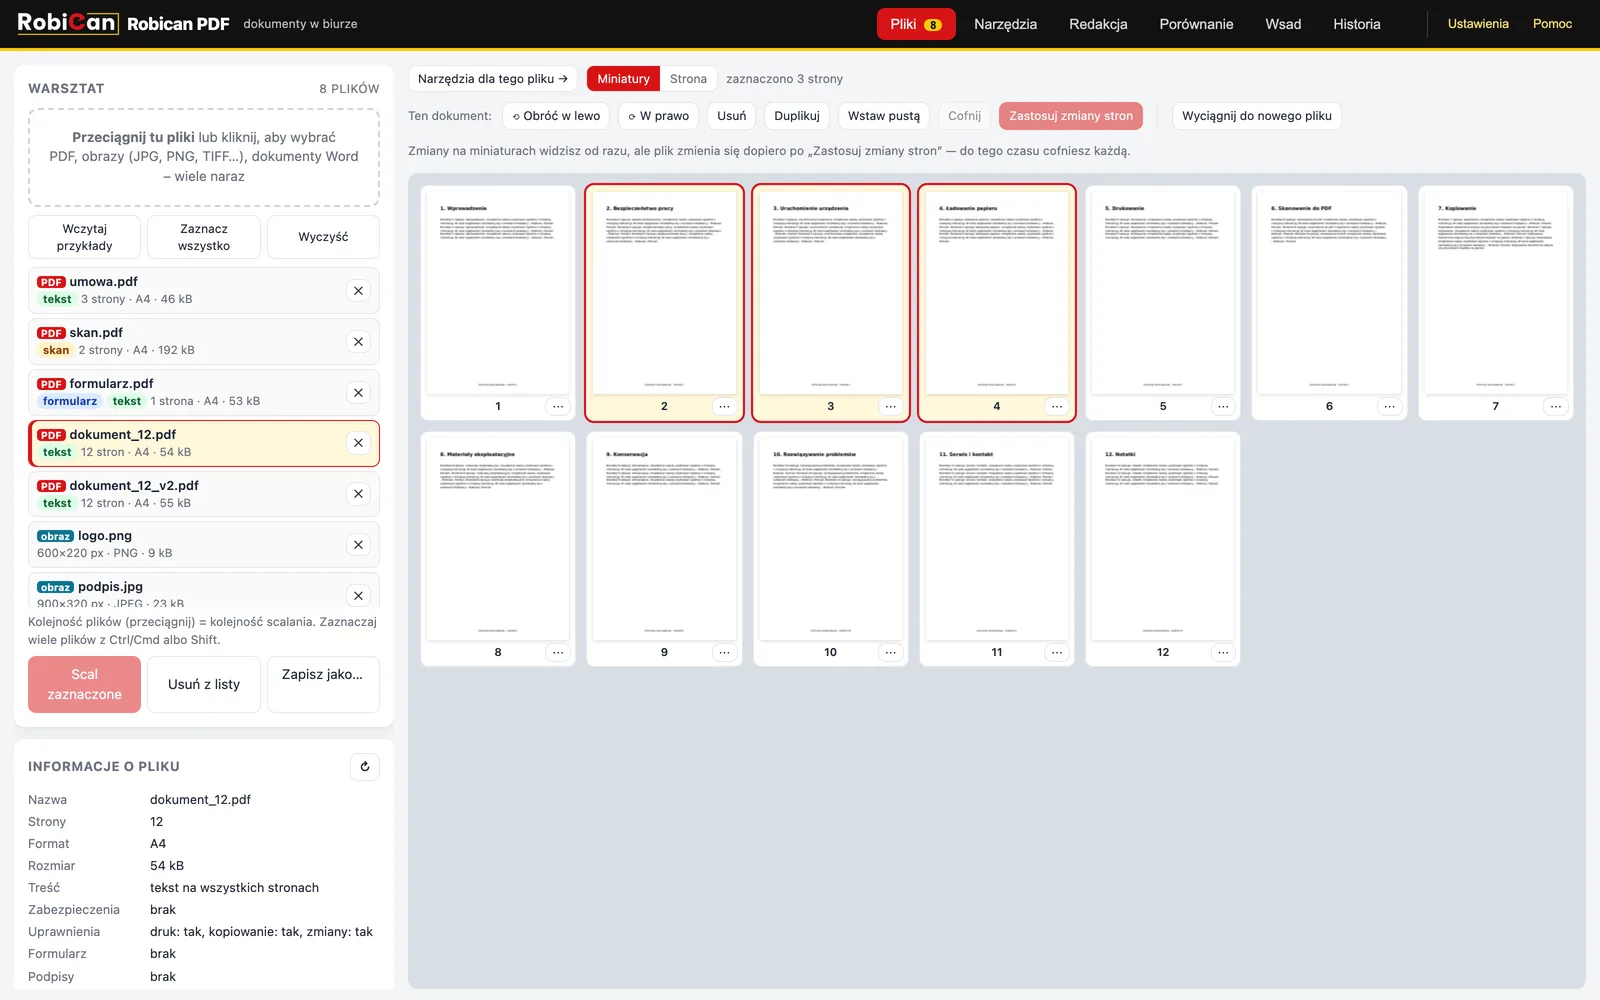Remove formularz.pdf with its X icon
This screenshot has height=1000, width=1600.
click(x=358, y=393)
